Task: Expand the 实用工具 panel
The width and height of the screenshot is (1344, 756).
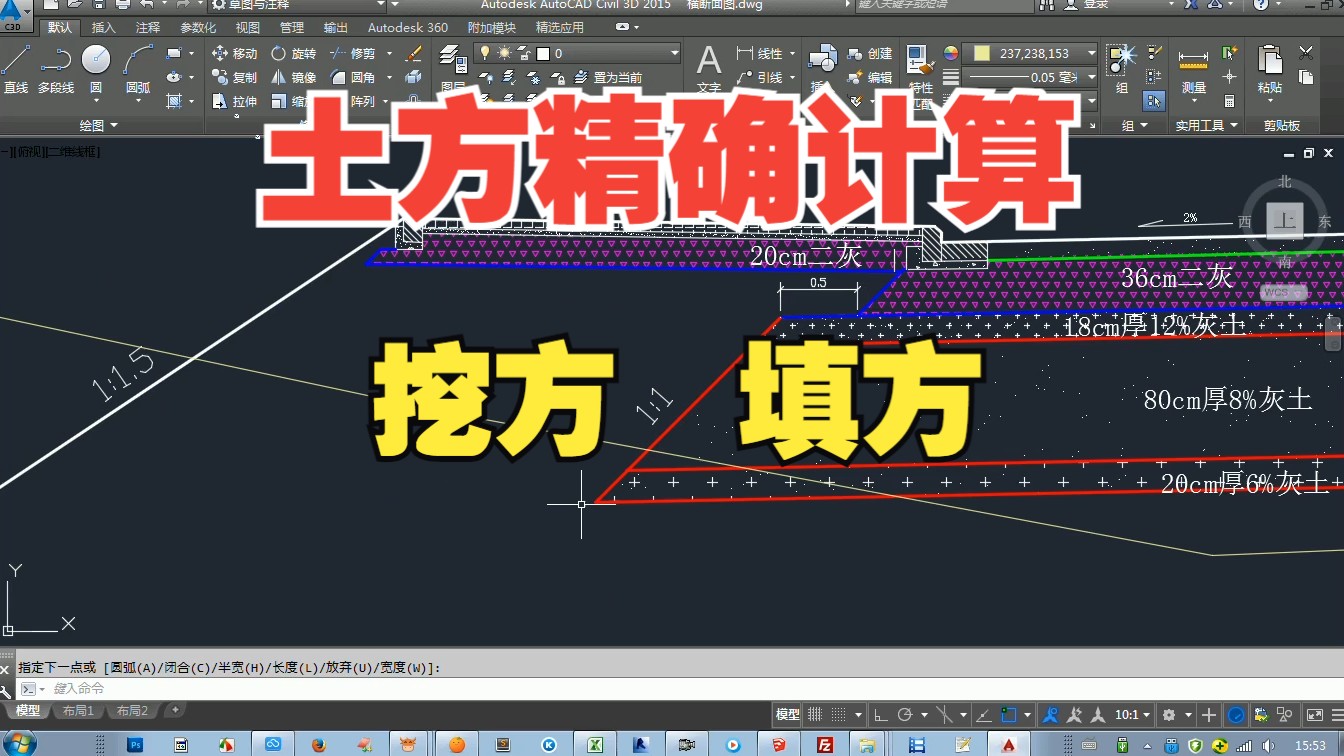Action: (1206, 125)
